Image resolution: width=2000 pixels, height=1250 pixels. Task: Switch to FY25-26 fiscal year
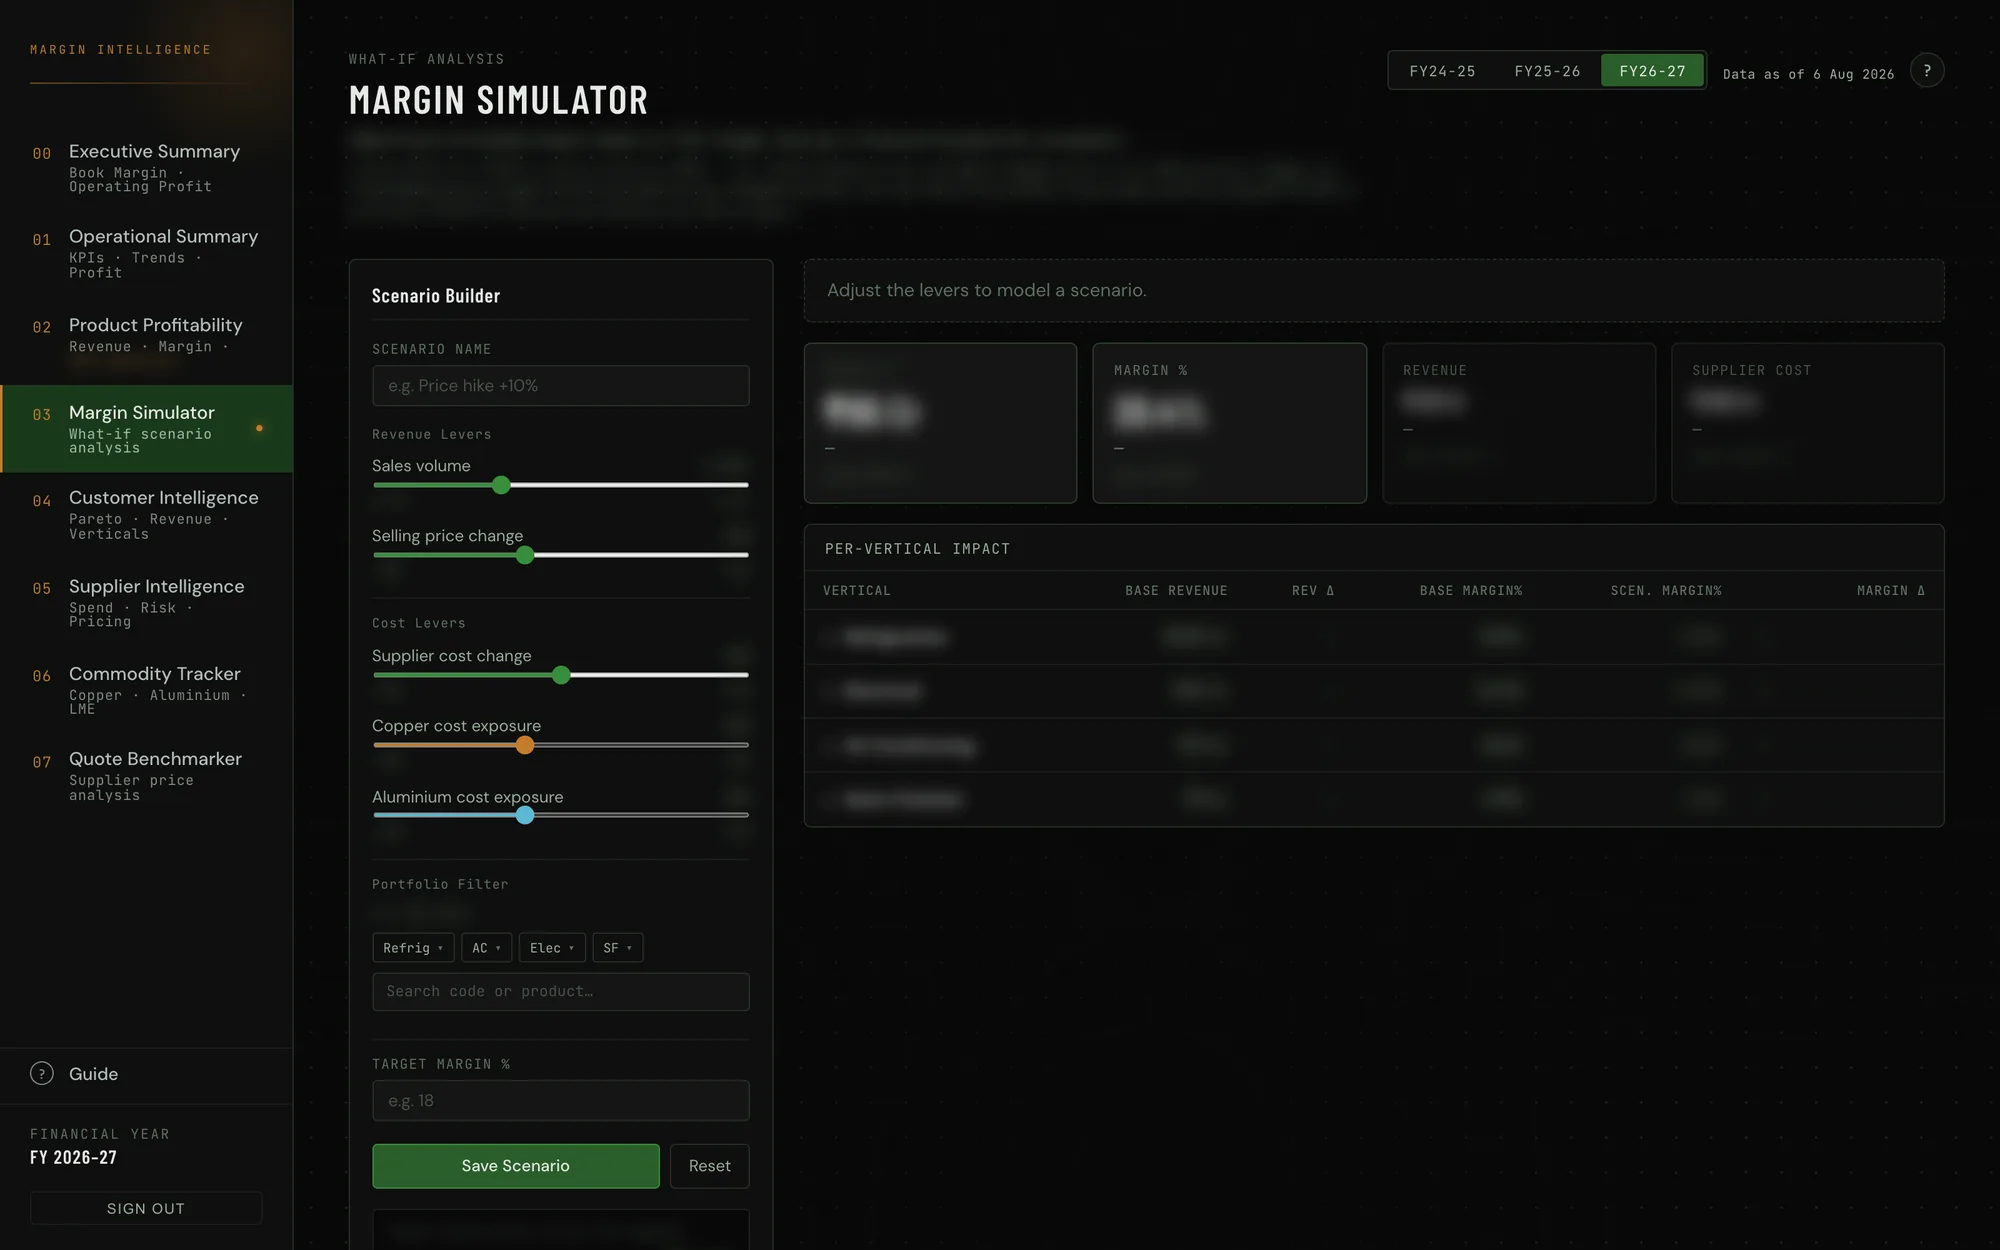tap(1547, 71)
